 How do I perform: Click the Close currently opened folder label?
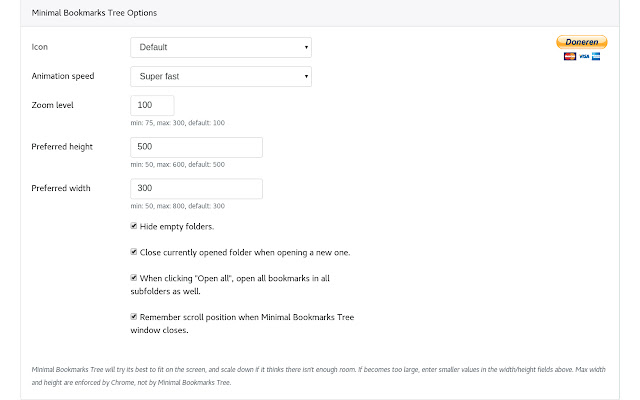click(x=245, y=252)
